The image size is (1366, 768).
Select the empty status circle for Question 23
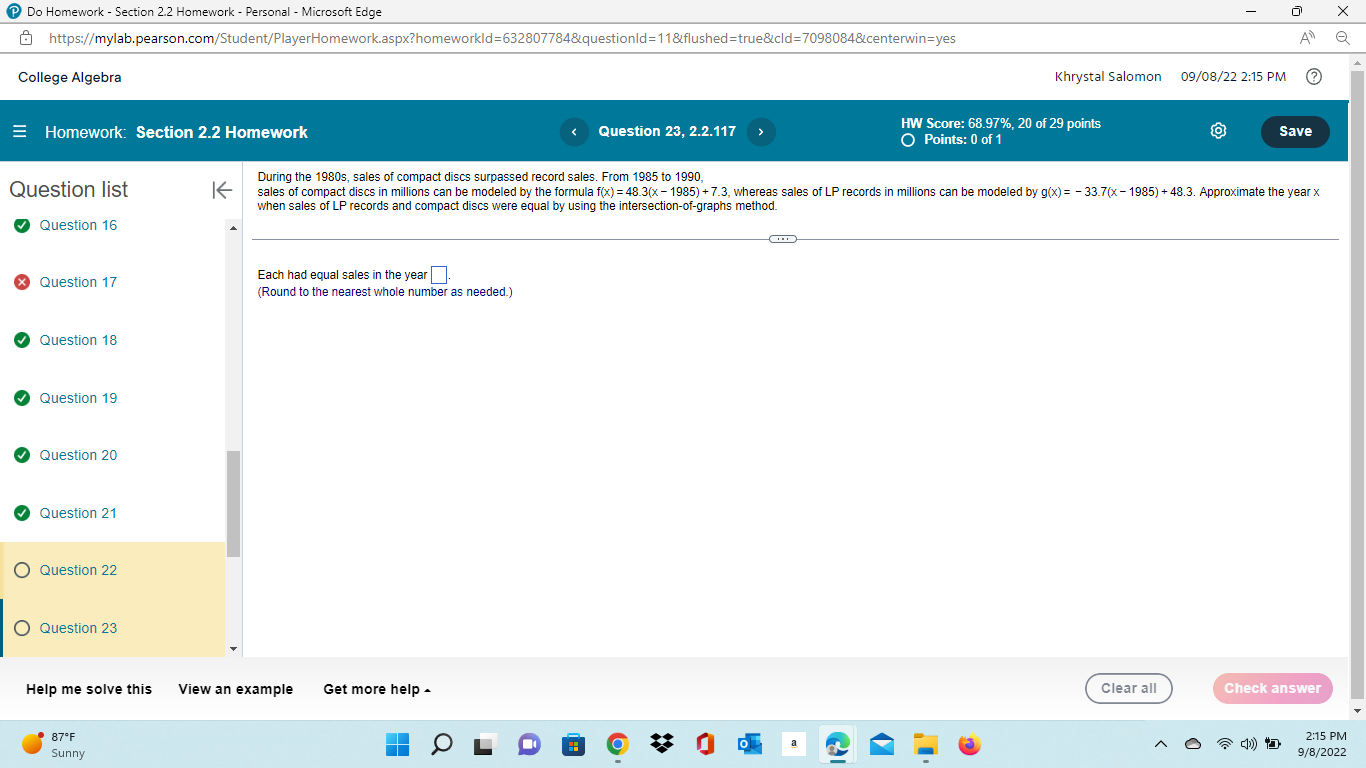[x=21, y=628]
